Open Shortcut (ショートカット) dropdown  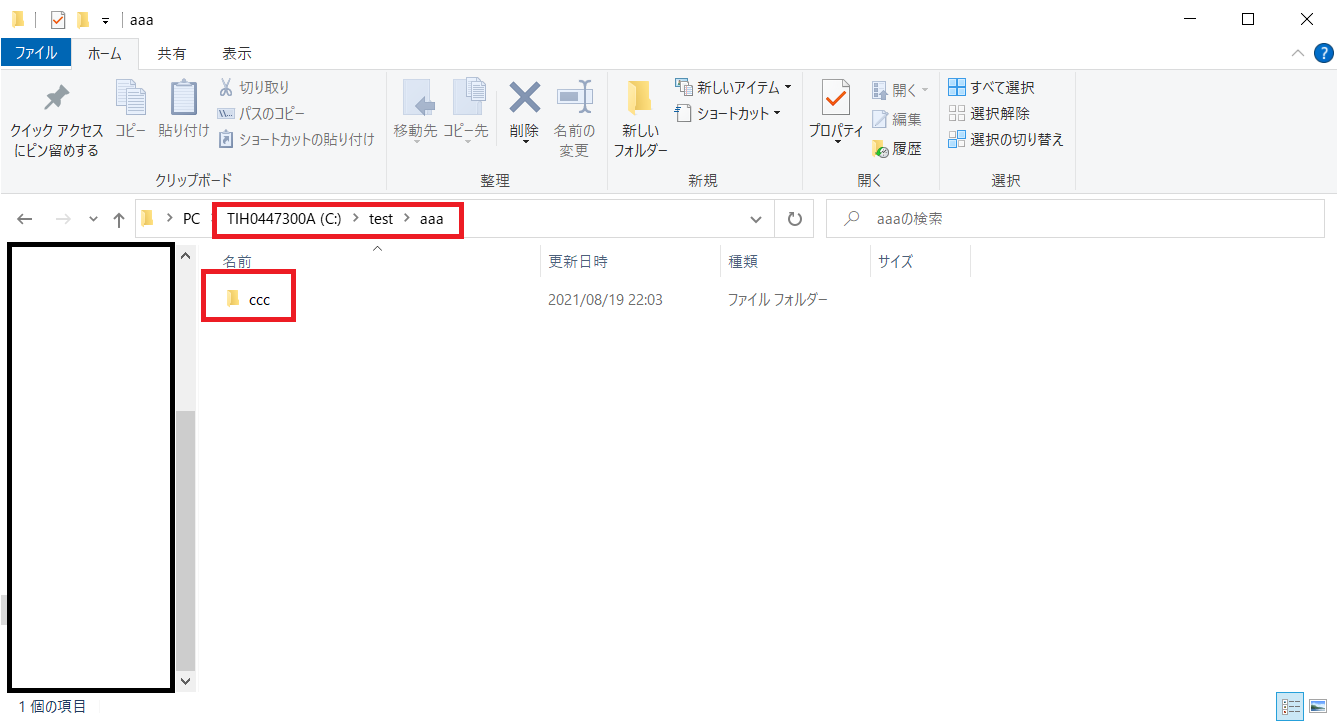[x=728, y=114]
